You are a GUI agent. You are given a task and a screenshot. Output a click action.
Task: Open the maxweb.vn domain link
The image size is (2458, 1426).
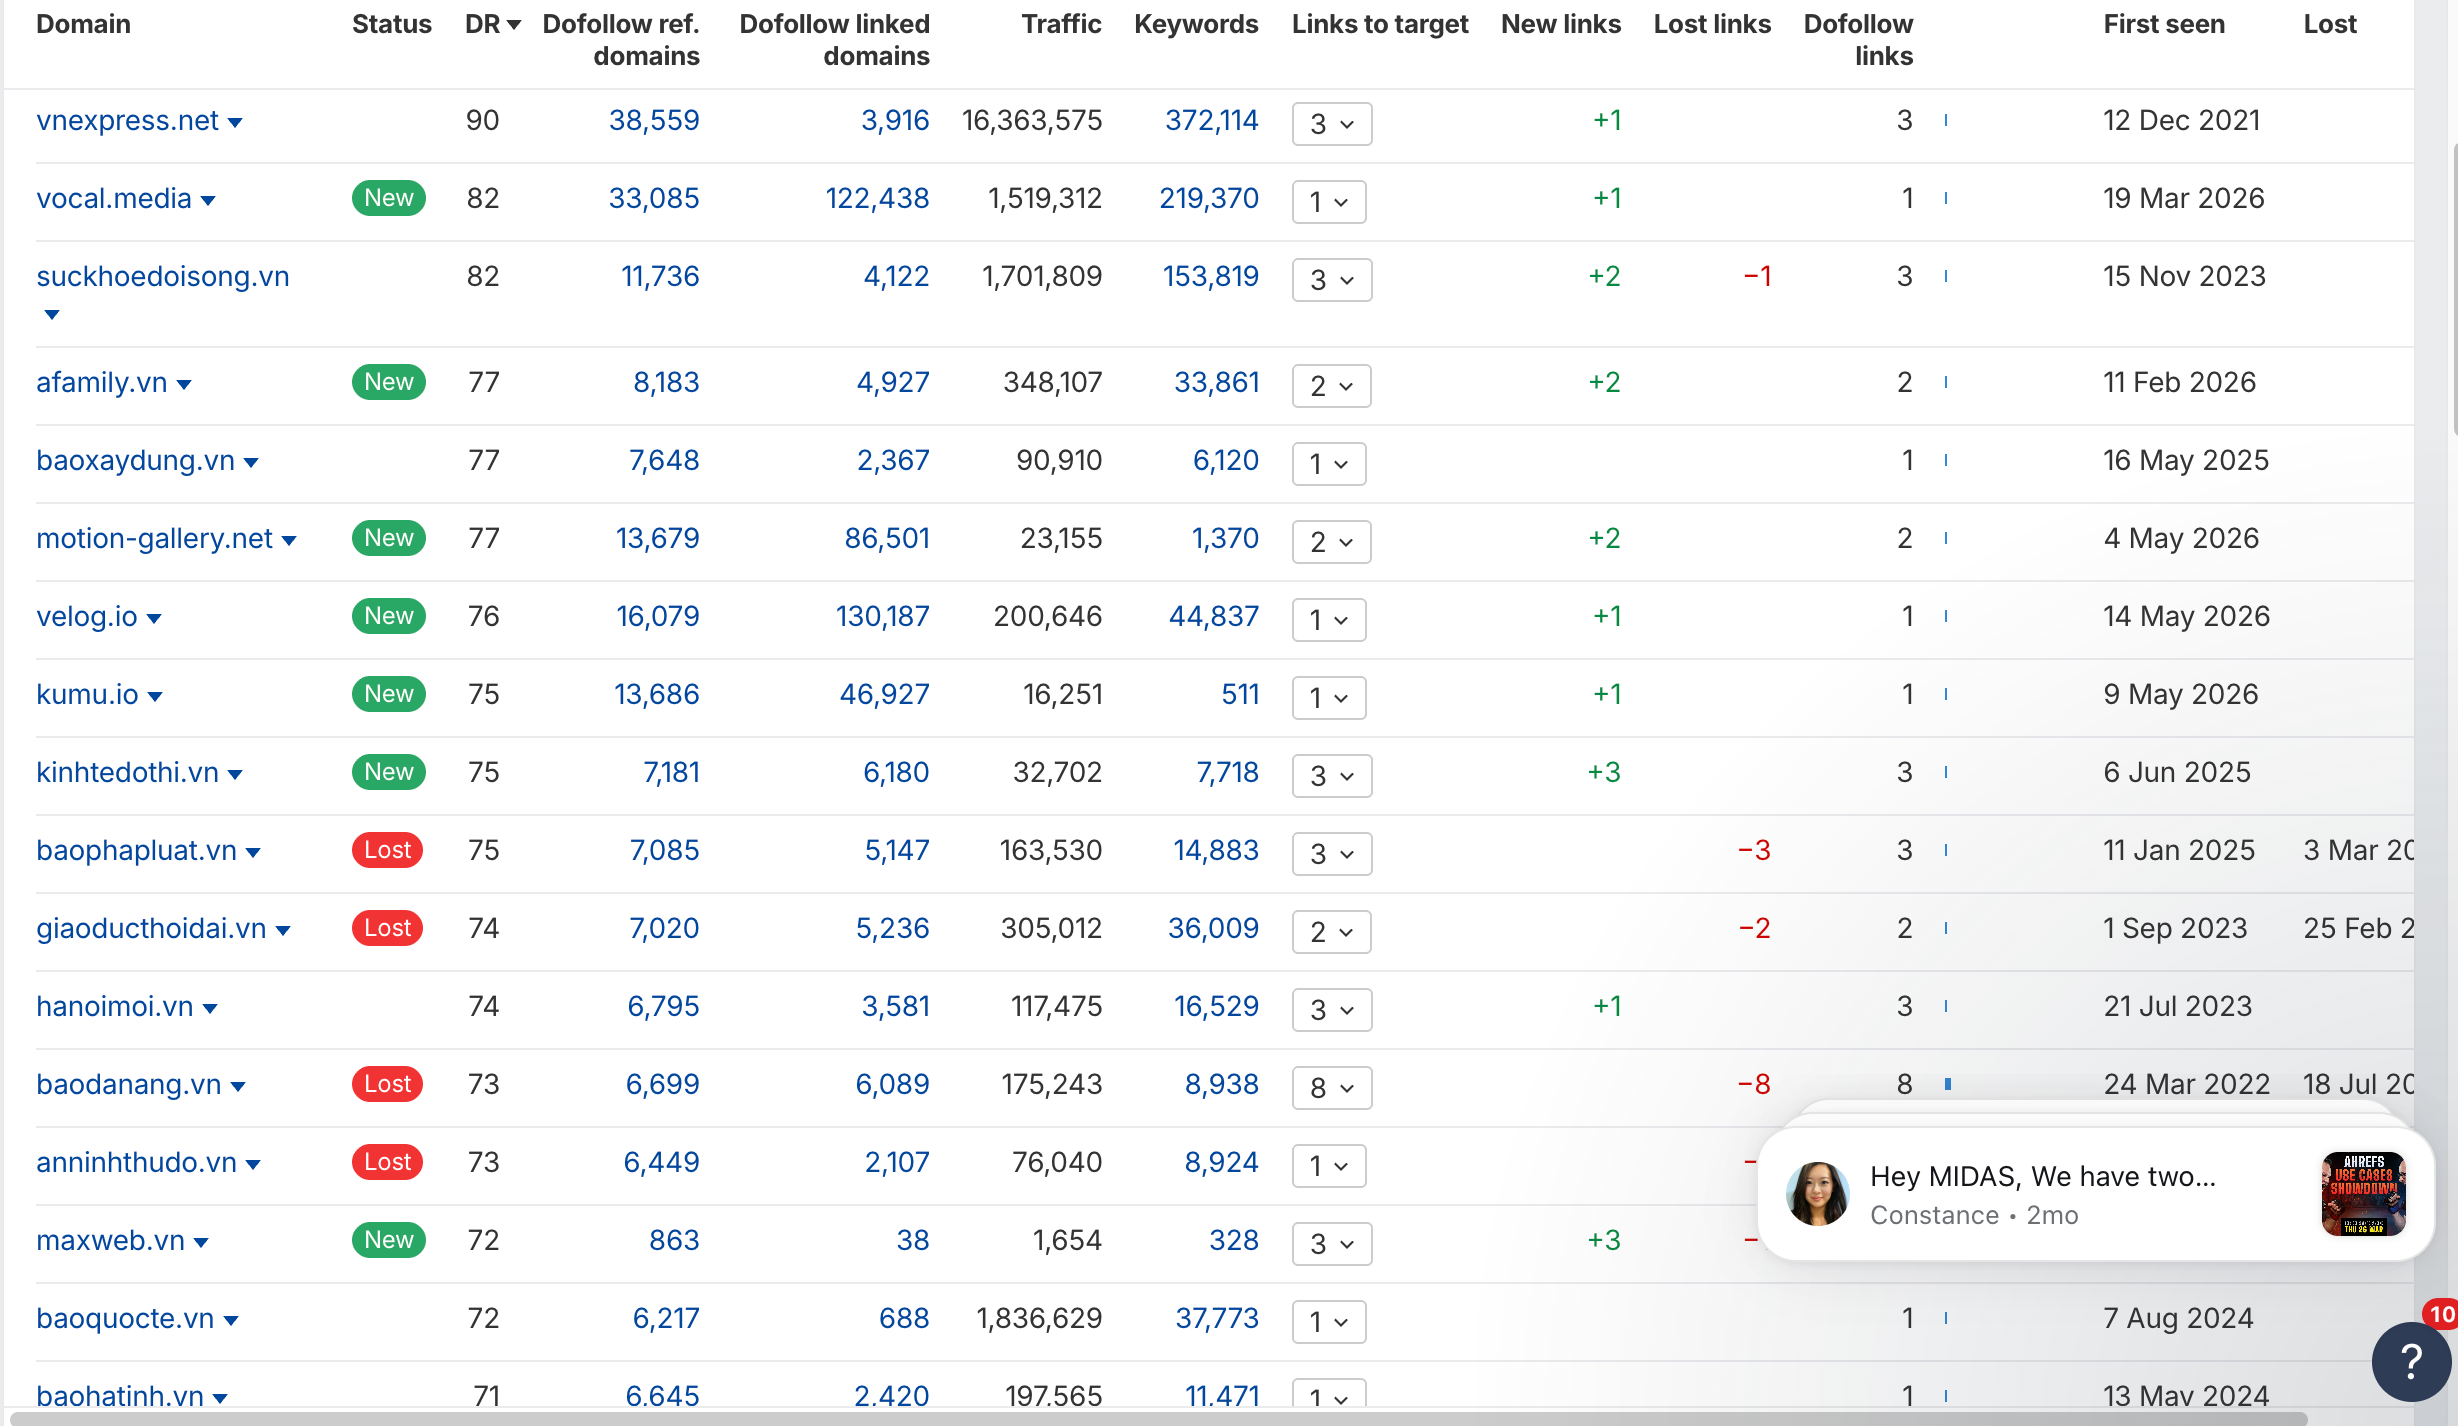[x=110, y=1240]
